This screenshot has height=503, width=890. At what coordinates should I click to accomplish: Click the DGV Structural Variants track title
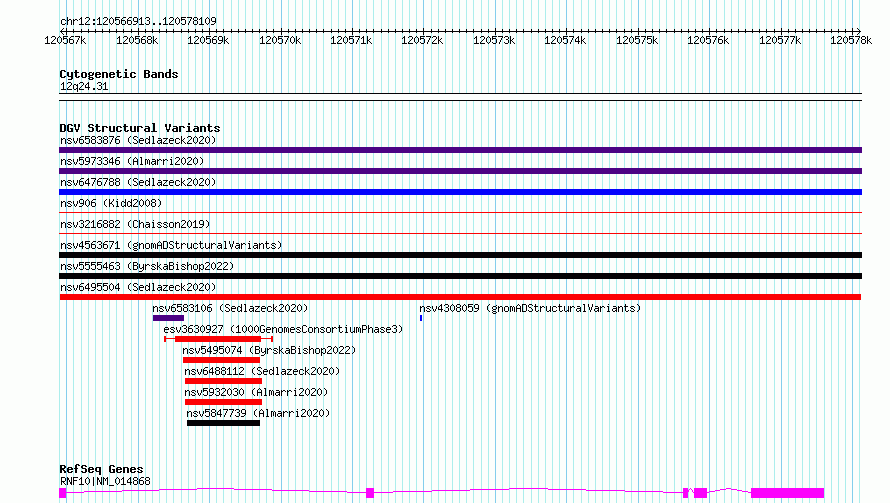[x=140, y=128]
